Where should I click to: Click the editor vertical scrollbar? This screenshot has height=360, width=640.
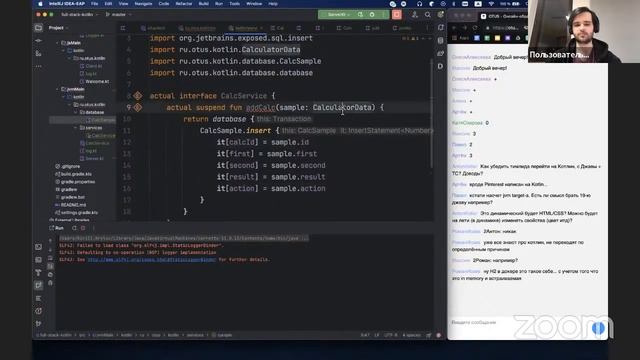pyautogui.click(x=431, y=113)
